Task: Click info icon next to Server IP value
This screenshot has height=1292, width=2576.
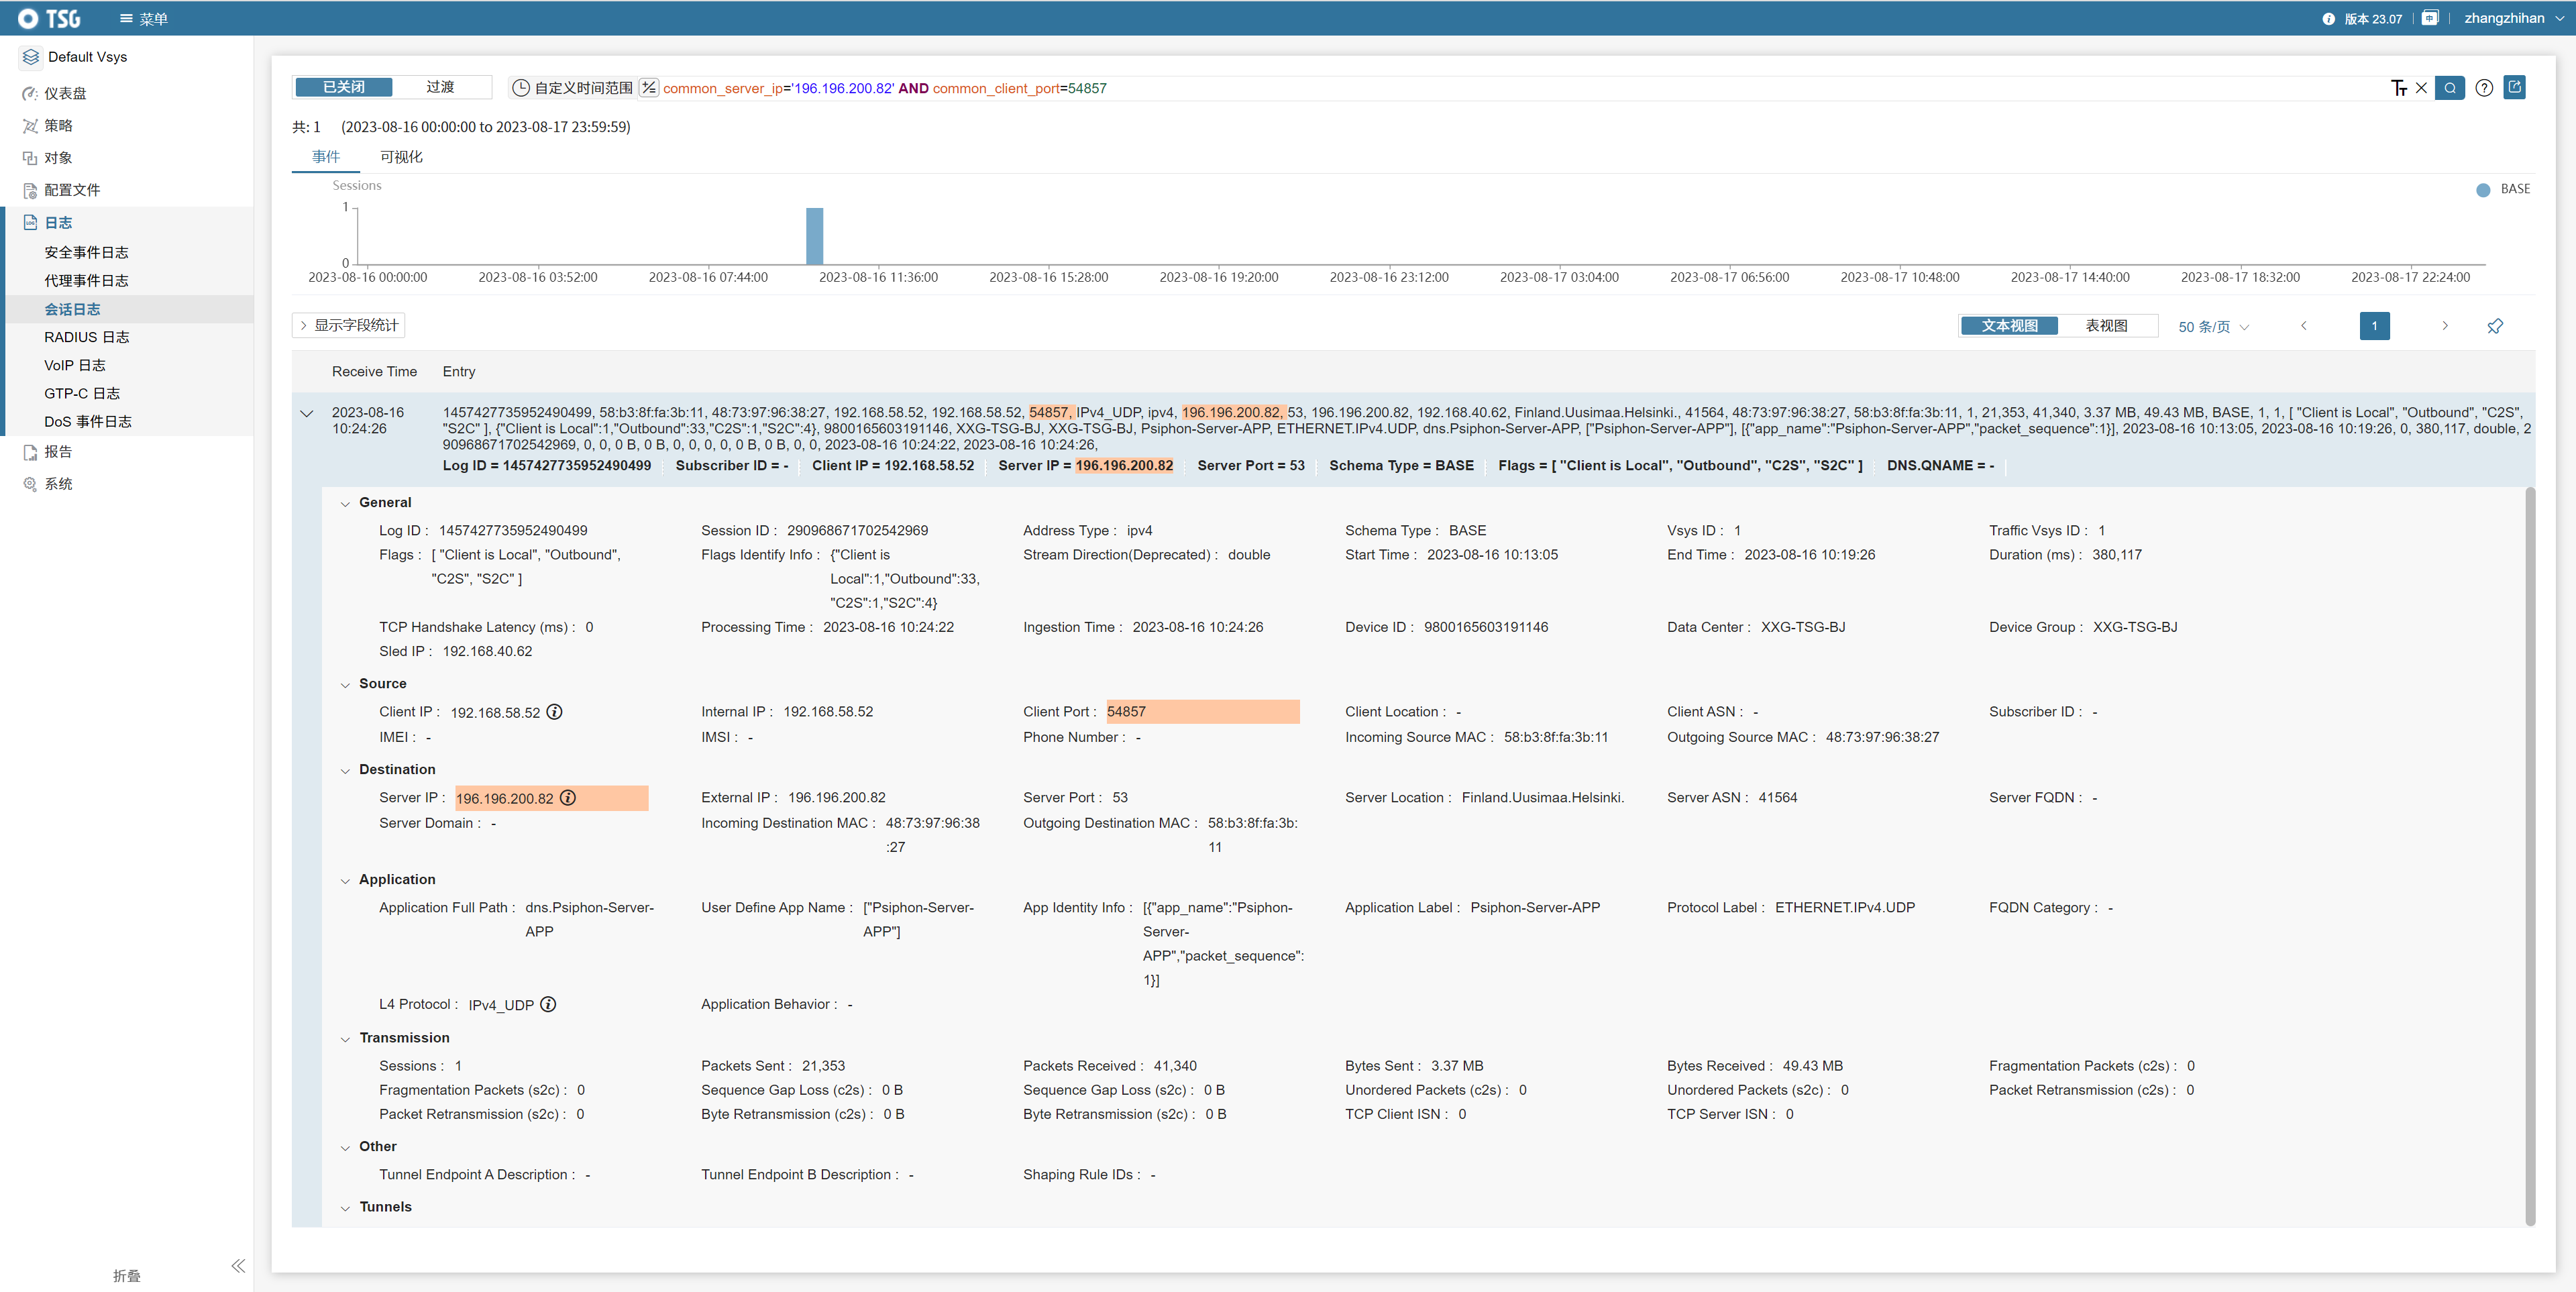Action: 568,798
